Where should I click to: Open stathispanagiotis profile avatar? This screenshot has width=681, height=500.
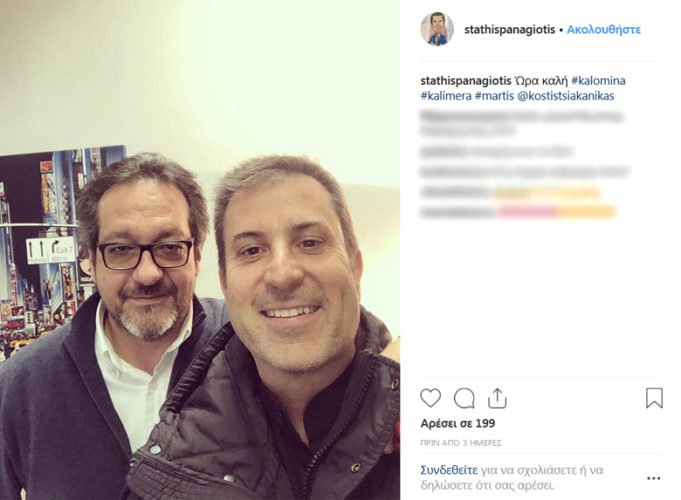437,29
